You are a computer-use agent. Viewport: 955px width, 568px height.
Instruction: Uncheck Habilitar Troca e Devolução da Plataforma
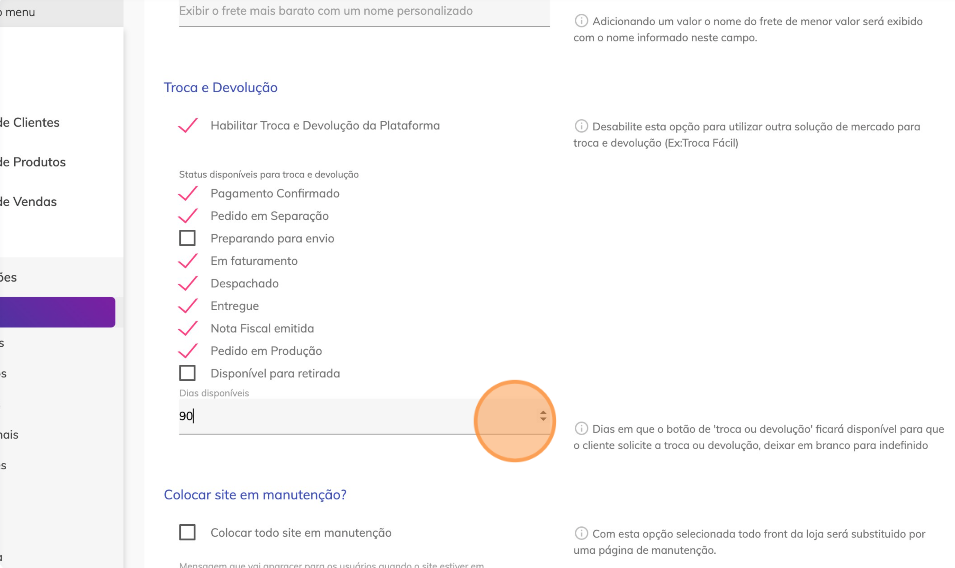coord(188,125)
